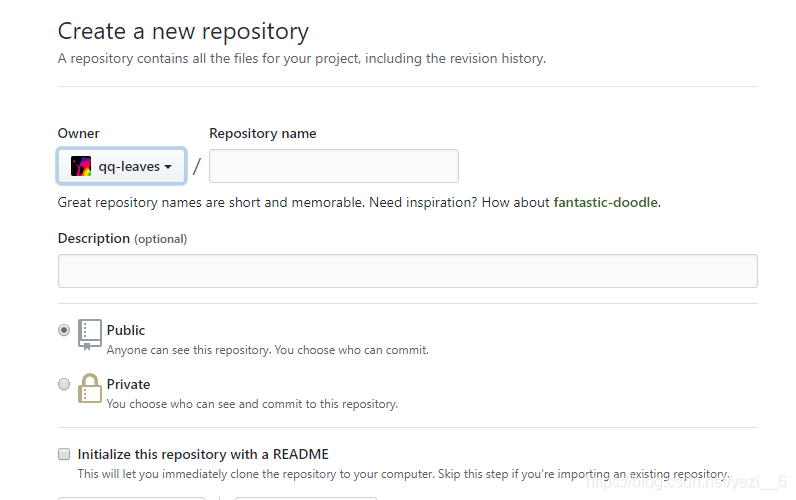The image size is (796, 500).
Task: Focus the Description optional text field
Action: click(408, 271)
